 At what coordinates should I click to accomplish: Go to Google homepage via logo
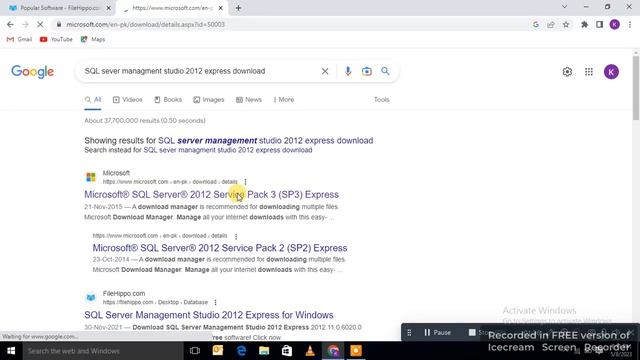point(33,72)
